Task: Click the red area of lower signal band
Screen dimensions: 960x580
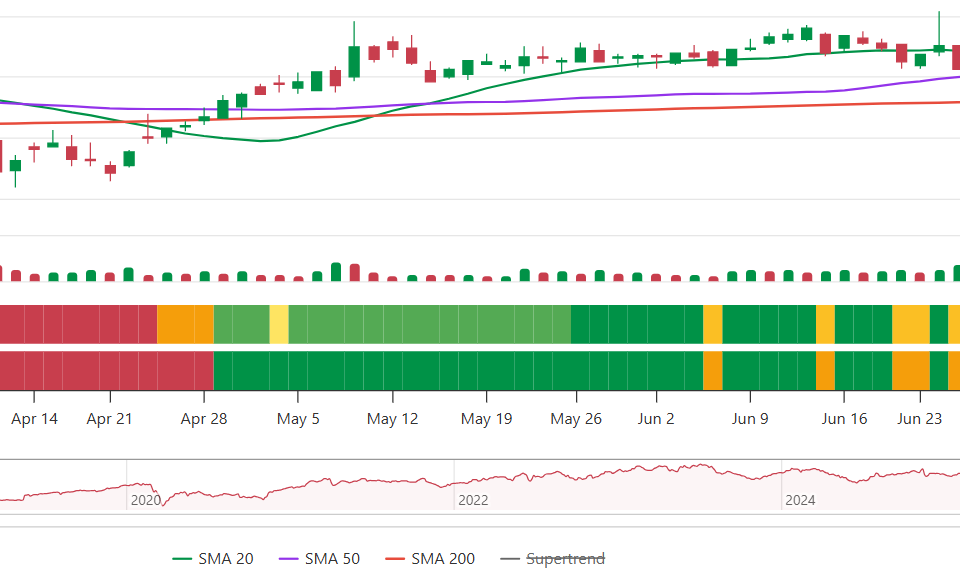Action: coord(107,371)
